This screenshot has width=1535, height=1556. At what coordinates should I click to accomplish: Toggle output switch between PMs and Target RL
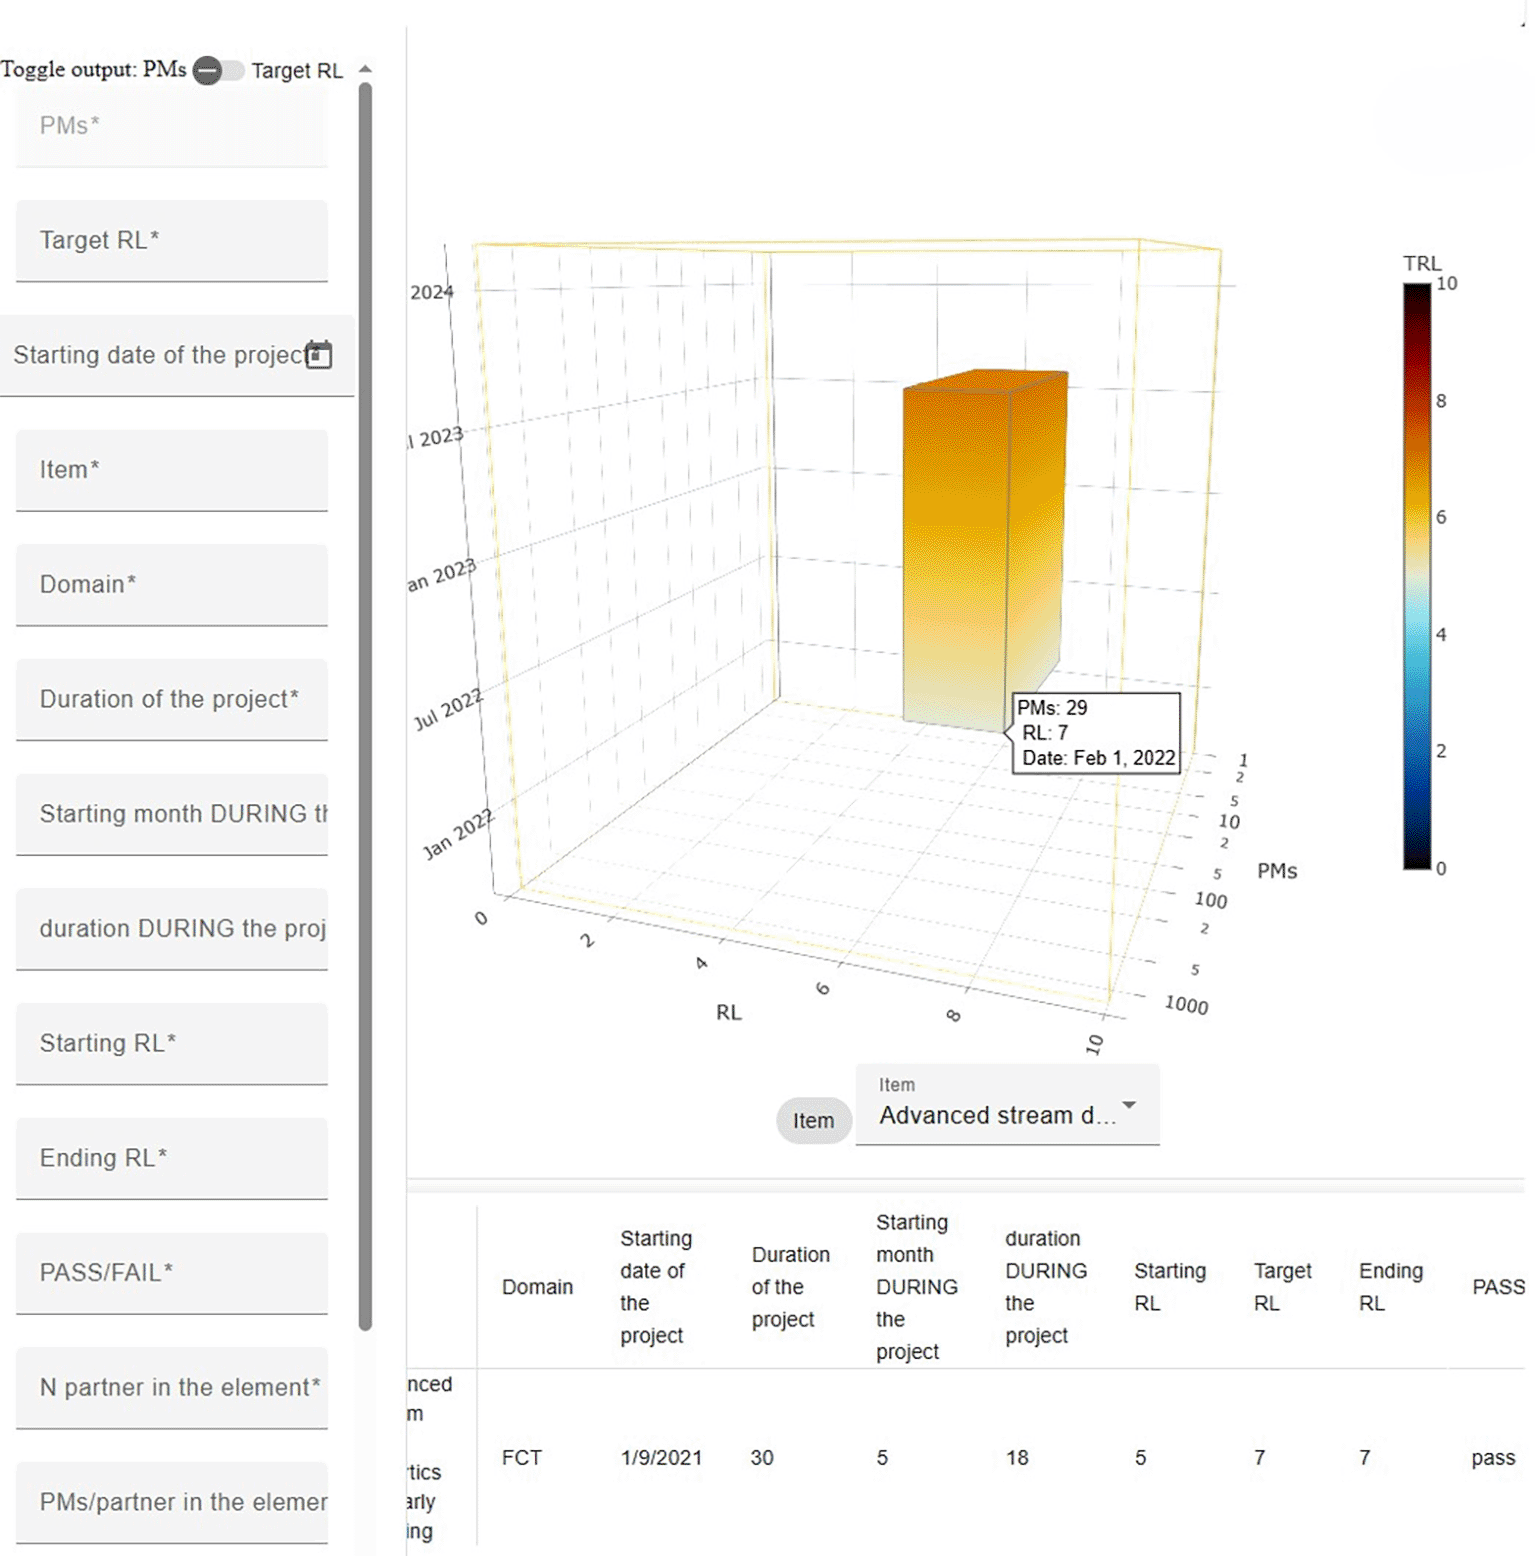pyautogui.click(x=218, y=70)
